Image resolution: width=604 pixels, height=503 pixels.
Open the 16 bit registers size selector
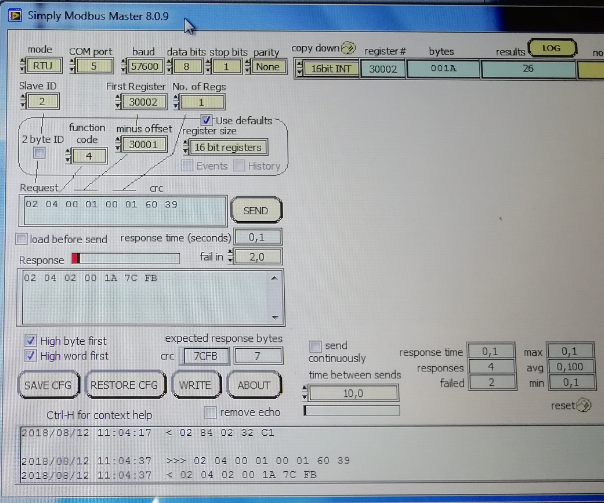[x=226, y=147]
